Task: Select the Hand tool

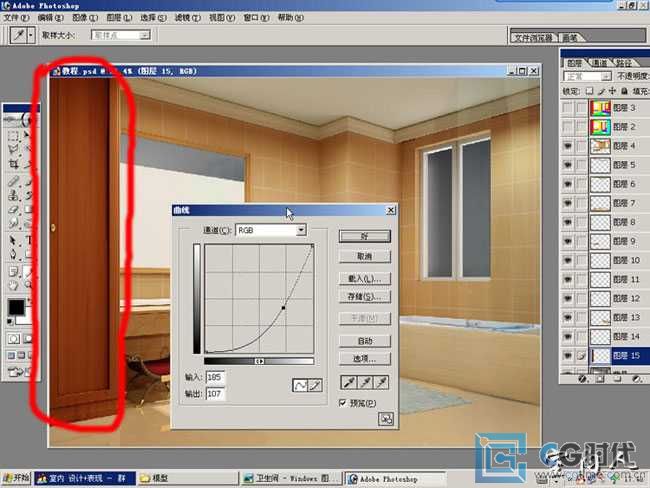Action: coord(13,285)
